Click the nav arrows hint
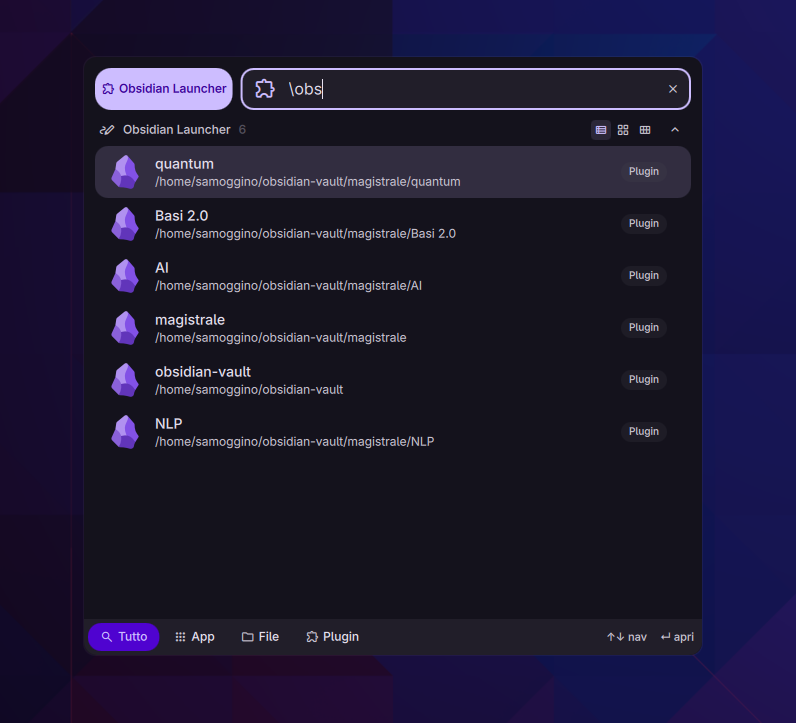Viewport: 796px width, 723px height. [x=626, y=637]
